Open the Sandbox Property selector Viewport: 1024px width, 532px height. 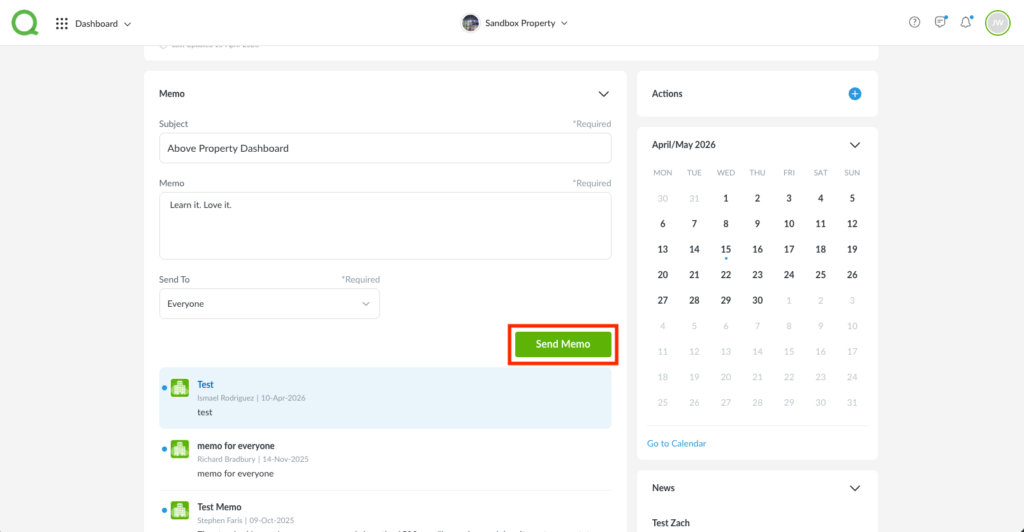click(515, 23)
